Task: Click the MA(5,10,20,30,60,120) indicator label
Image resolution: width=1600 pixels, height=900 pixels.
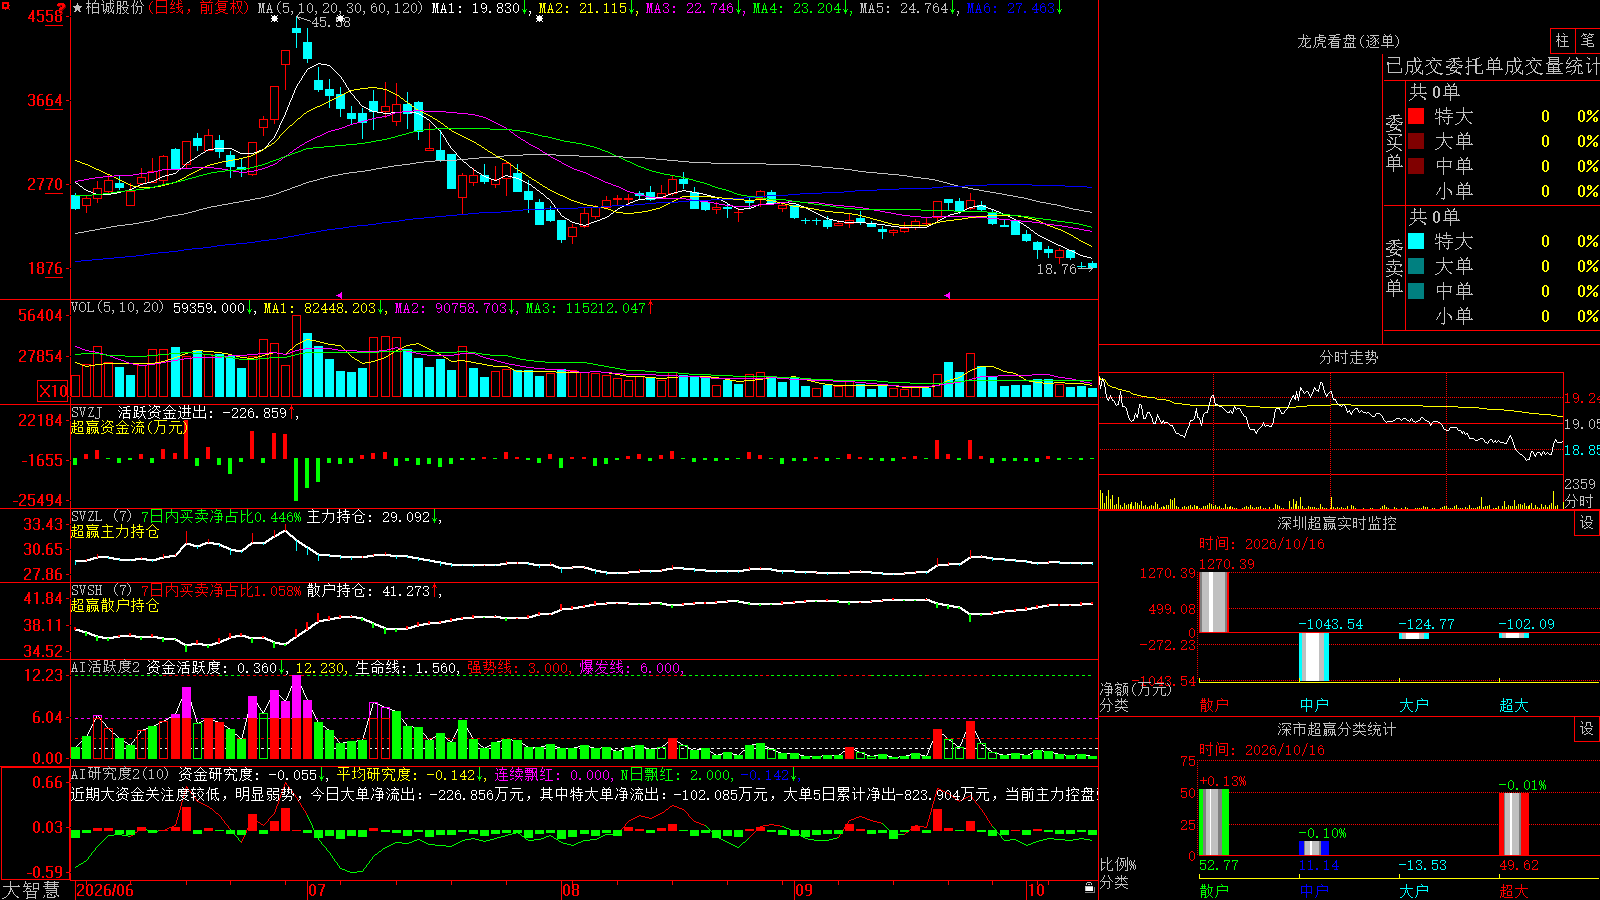Action: click(341, 8)
